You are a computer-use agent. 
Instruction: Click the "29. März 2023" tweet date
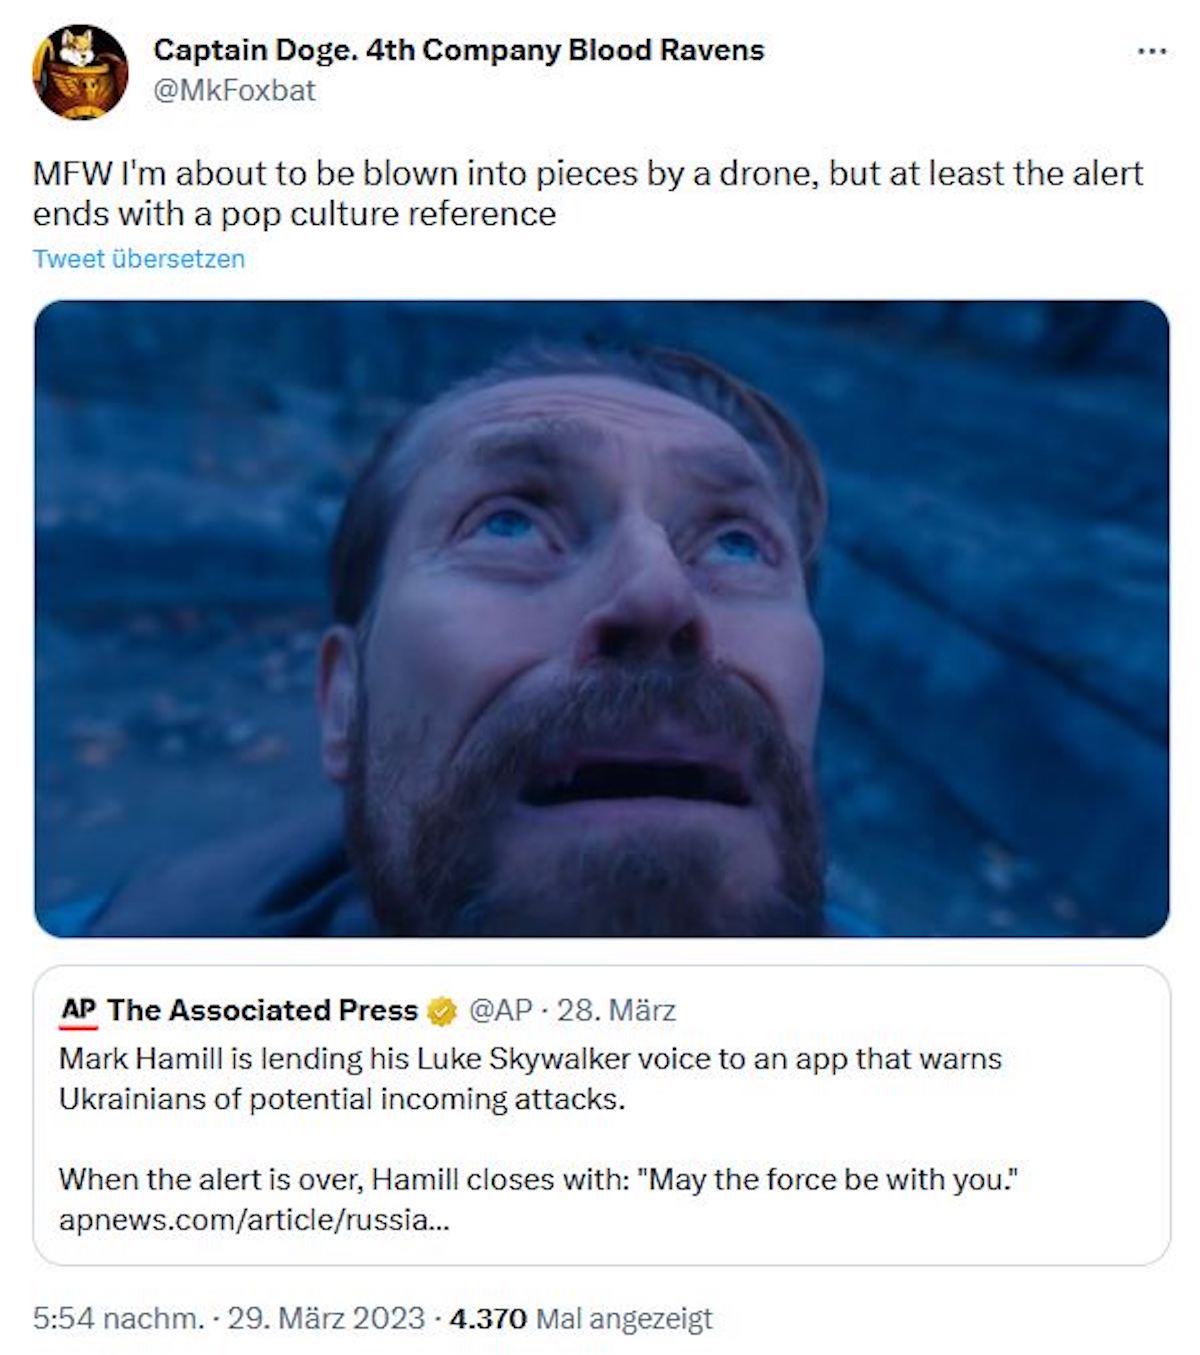[x=326, y=1319]
